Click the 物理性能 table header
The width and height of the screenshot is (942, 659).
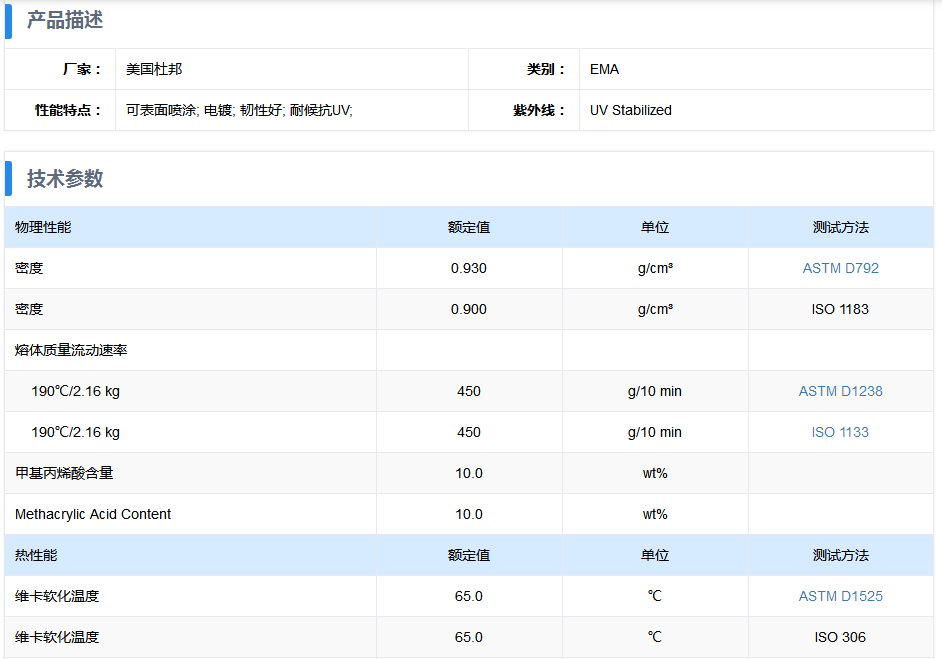pos(43,227)
